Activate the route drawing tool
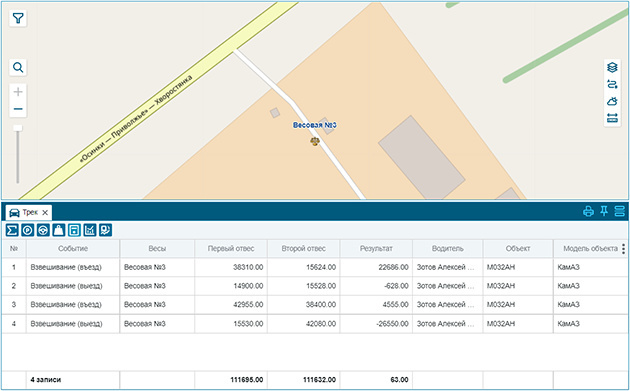The width and height of the screenshot is (630, 391). coord(612,84)
